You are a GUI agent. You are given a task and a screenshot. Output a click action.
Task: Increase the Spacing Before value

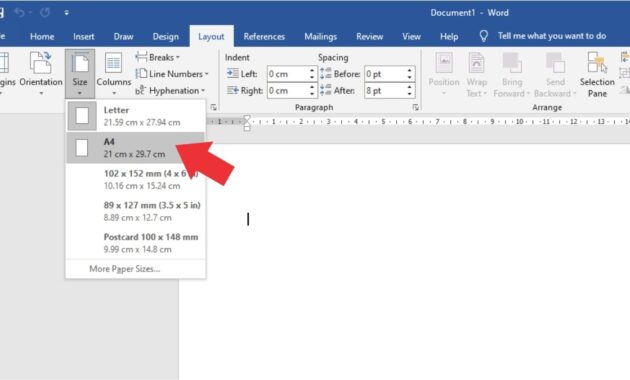pyautogui.click(x=409, y=71)
